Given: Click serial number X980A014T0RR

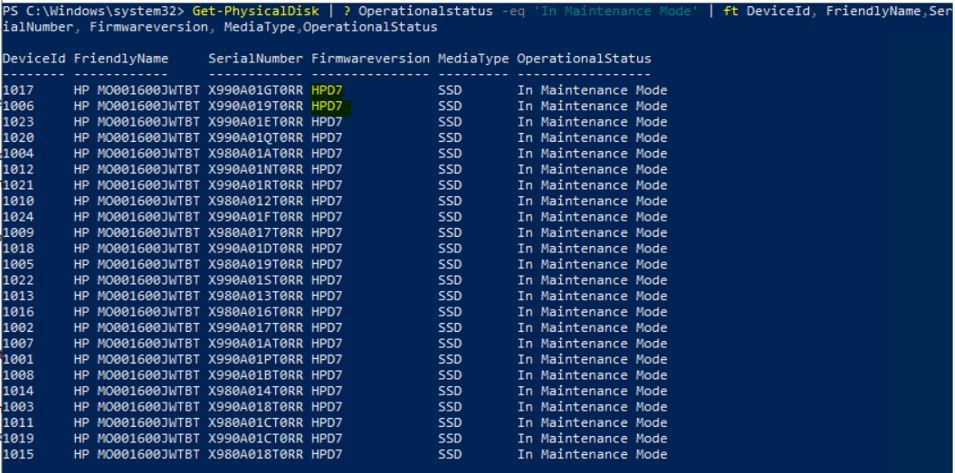Looking at the screenshot, I should (256, 391).
